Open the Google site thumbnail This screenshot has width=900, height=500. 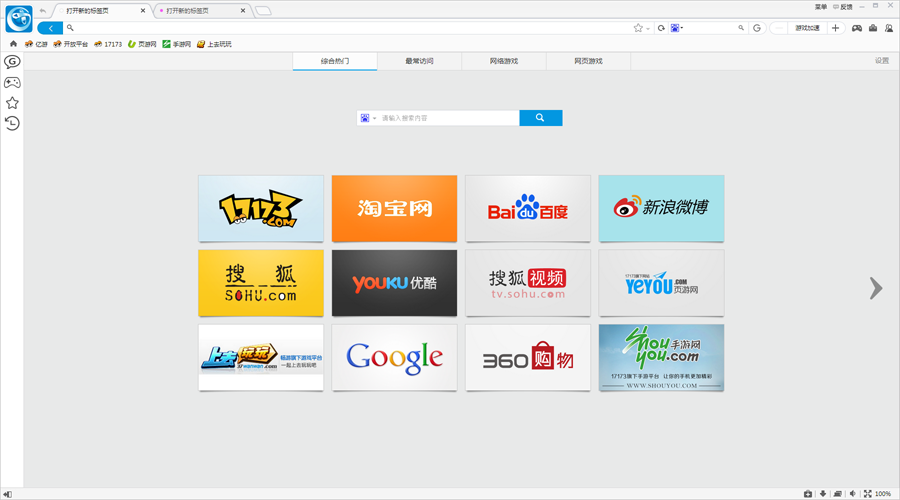point(394,357)
